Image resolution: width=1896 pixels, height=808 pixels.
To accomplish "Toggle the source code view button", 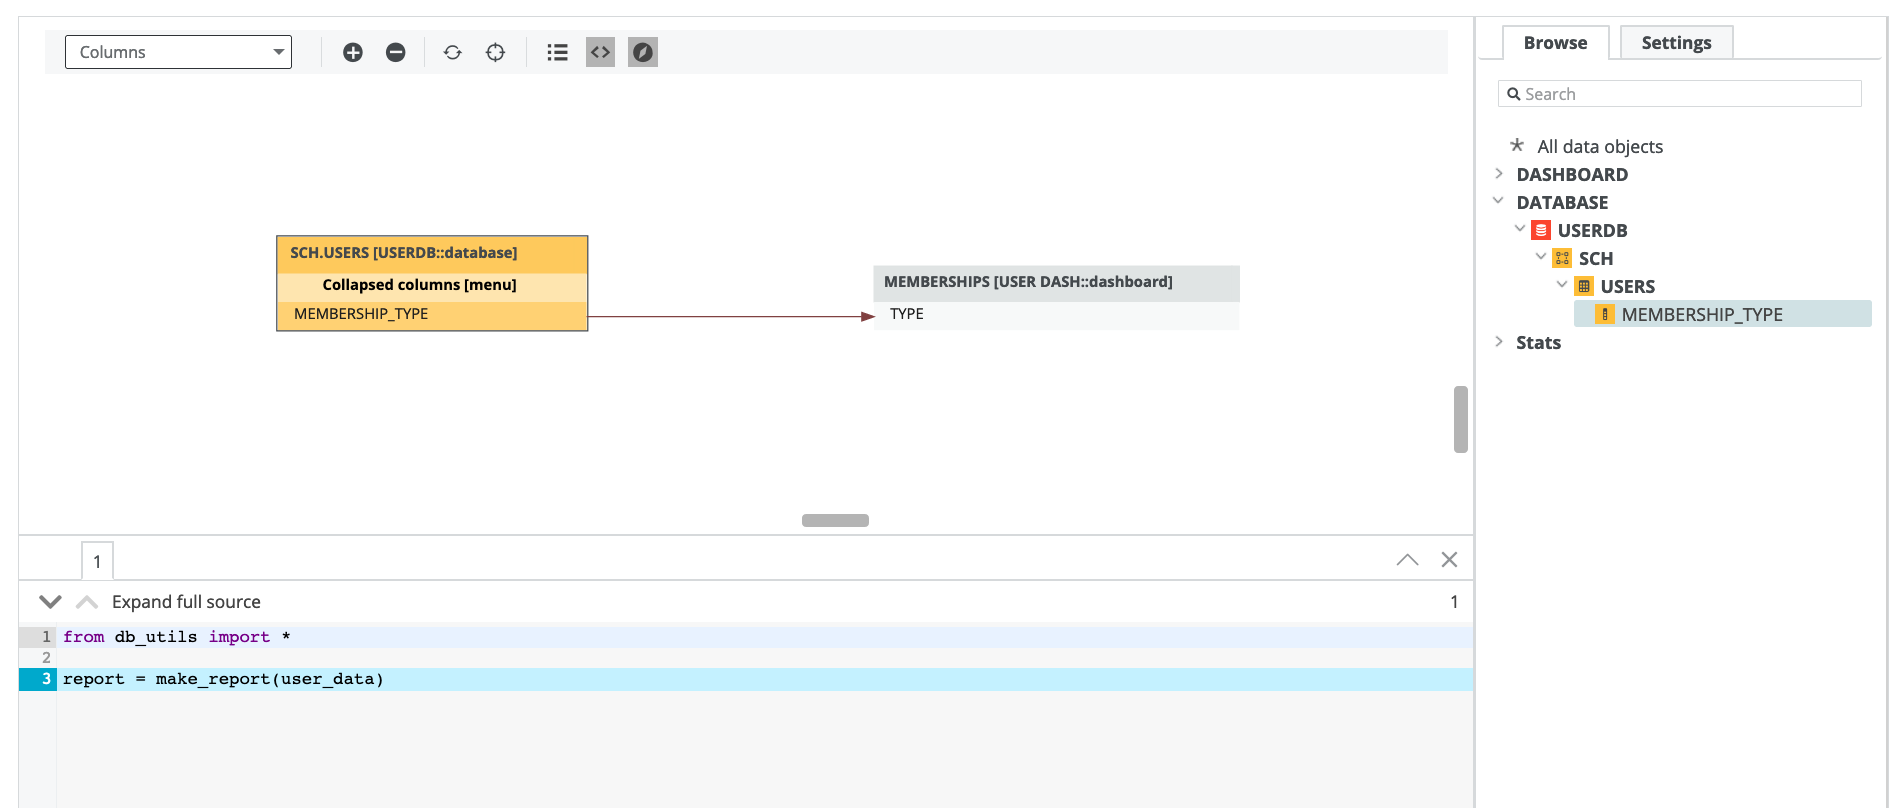I will coord(600,52).
